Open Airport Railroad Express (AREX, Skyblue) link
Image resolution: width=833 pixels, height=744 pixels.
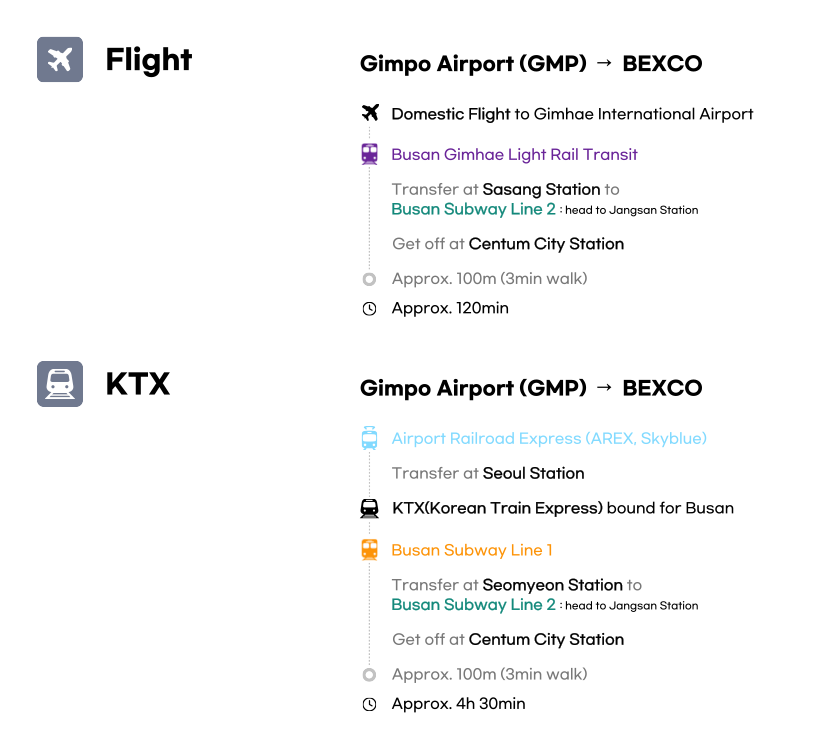(x=549, y=439)
